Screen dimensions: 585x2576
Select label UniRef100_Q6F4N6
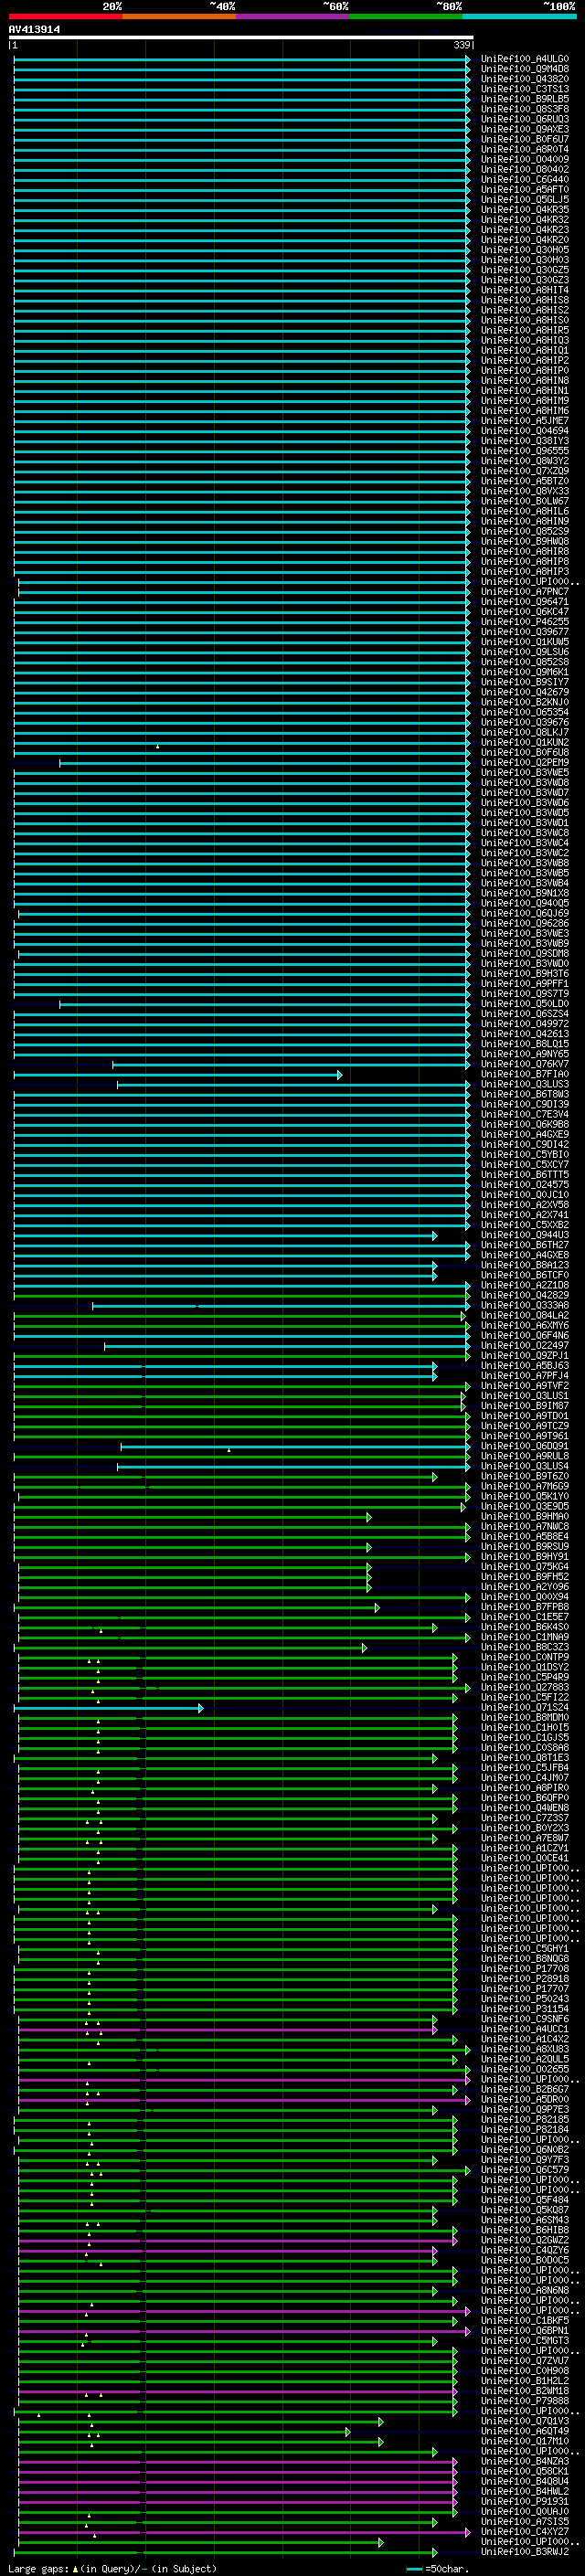coord(525,1335)
